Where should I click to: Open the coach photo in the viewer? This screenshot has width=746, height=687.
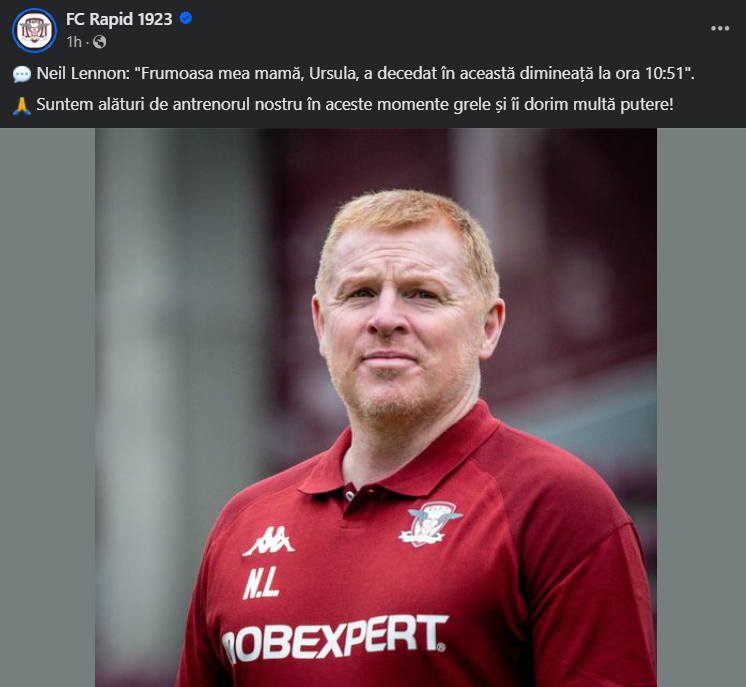click(x=376, y=407)
